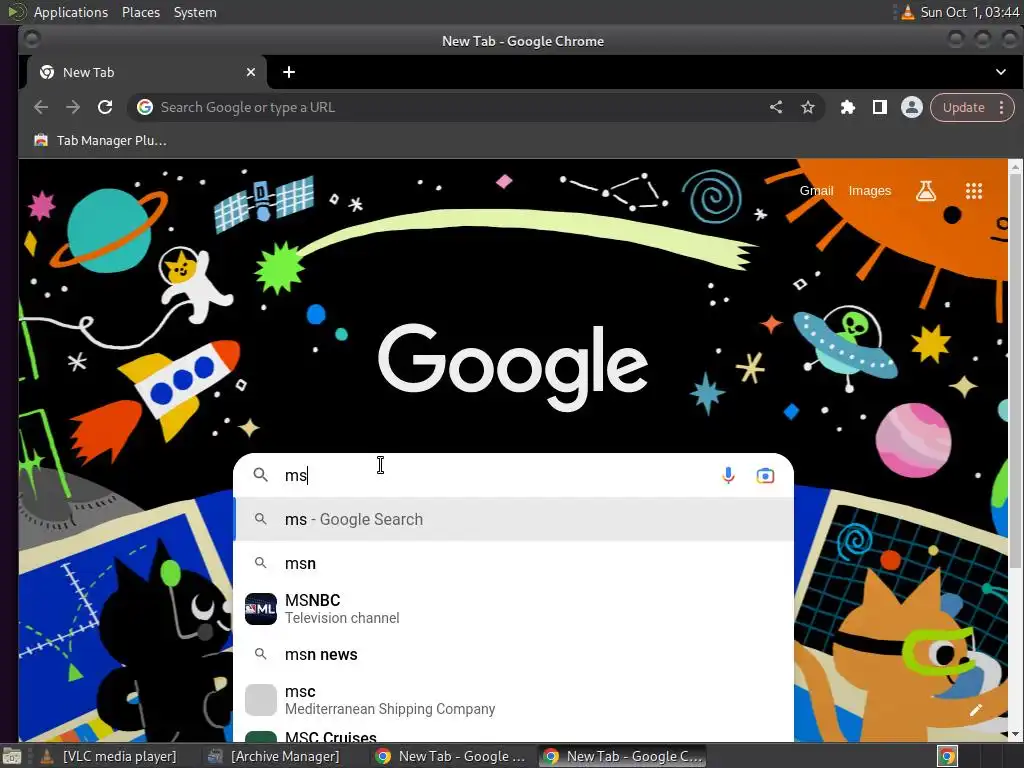Click the clock showing Sun Oct 1

[x=970, y=12]
